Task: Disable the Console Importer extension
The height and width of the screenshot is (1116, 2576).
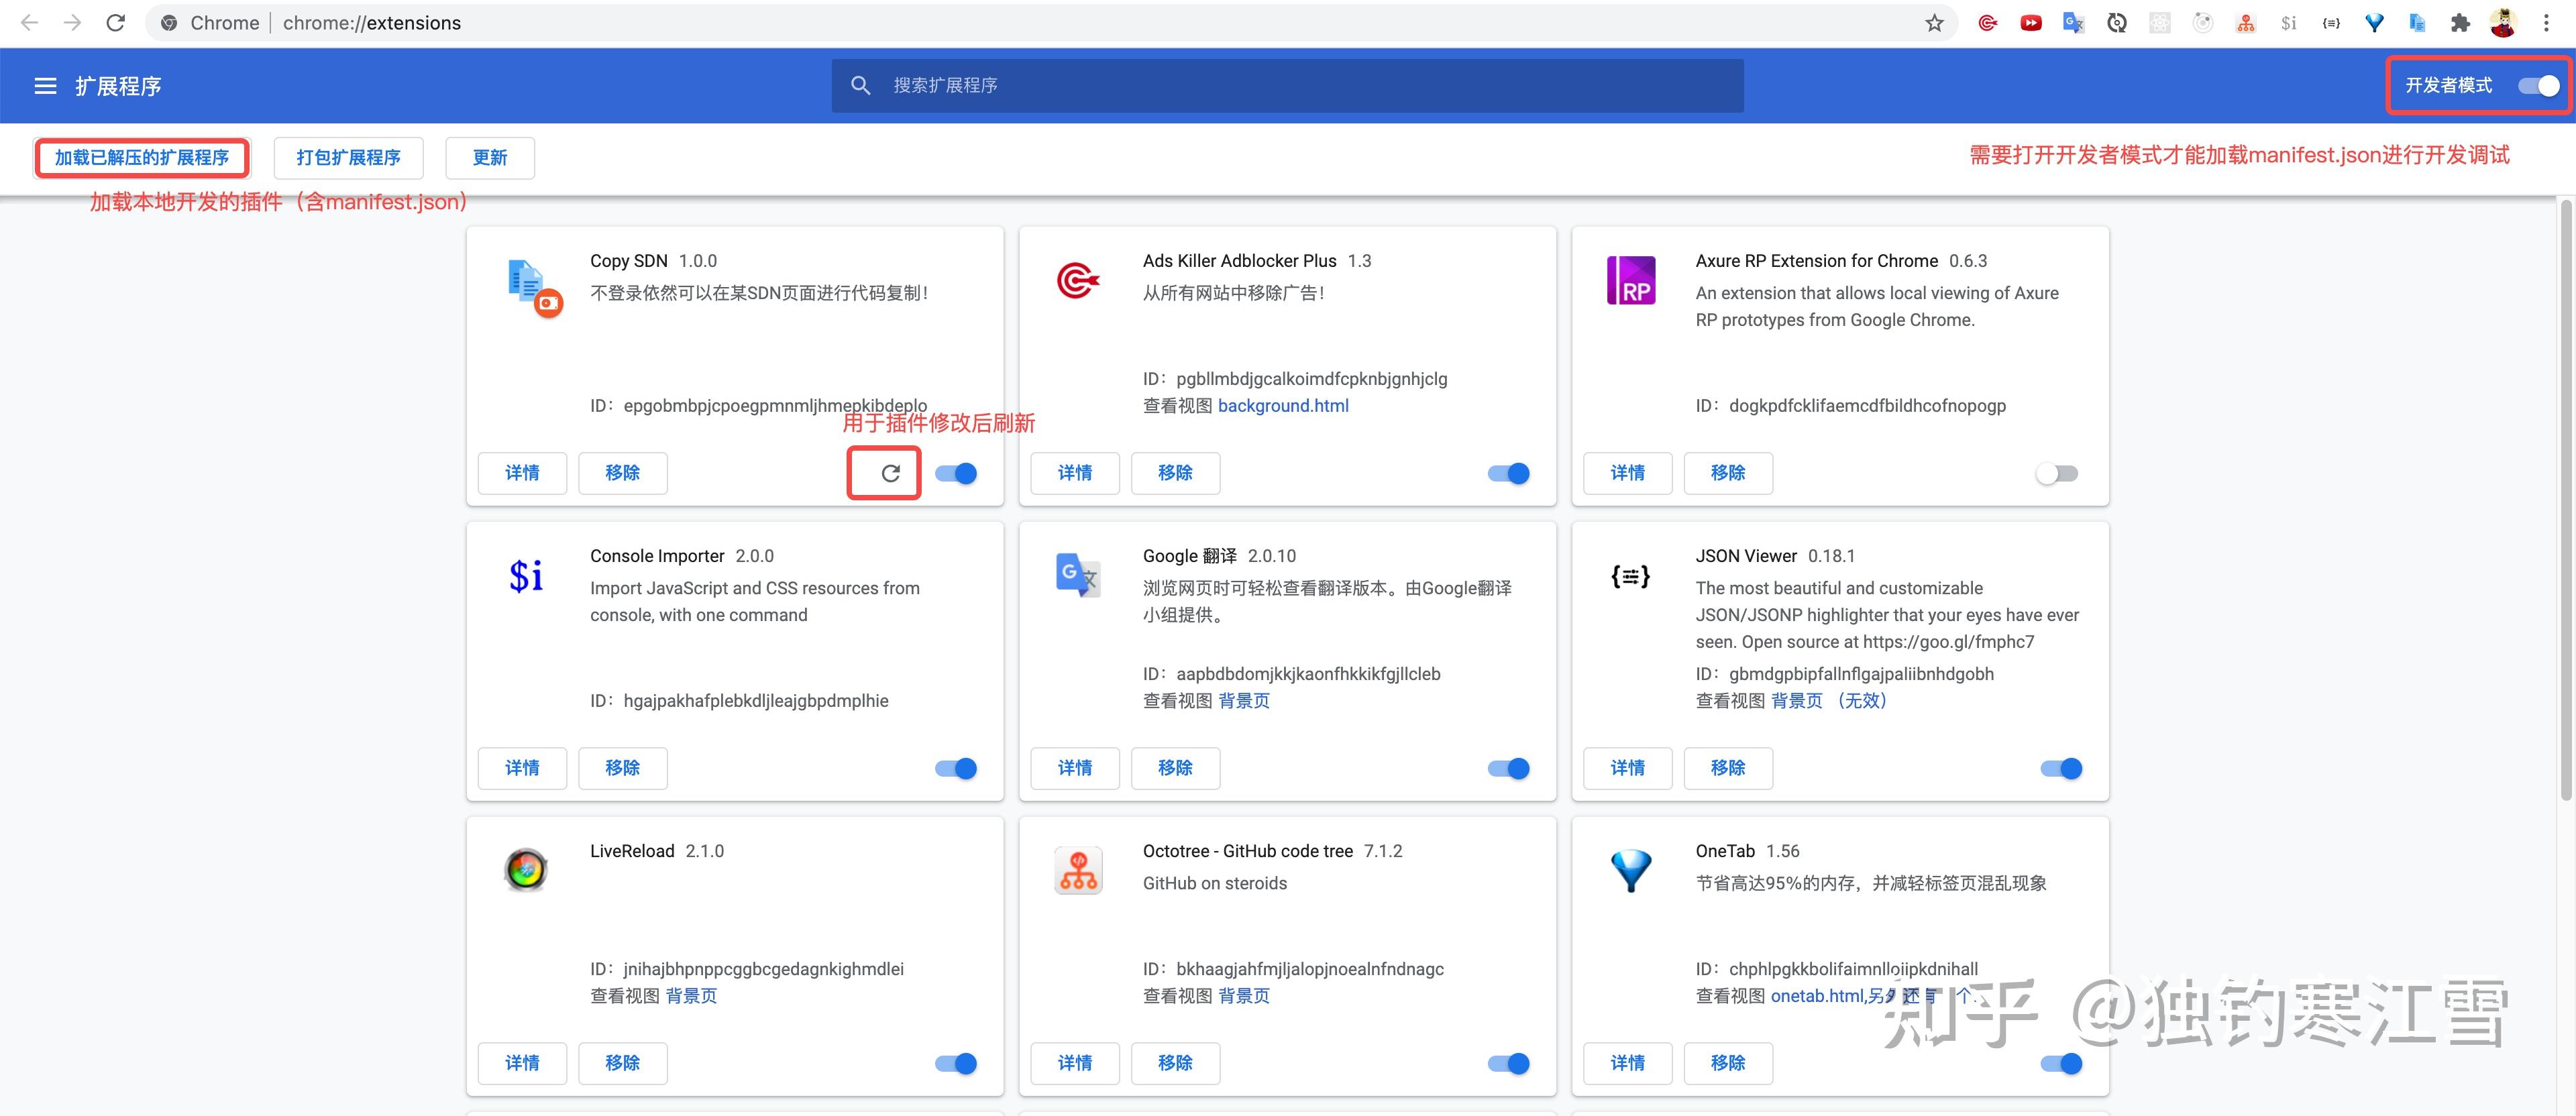Action: 956,768
